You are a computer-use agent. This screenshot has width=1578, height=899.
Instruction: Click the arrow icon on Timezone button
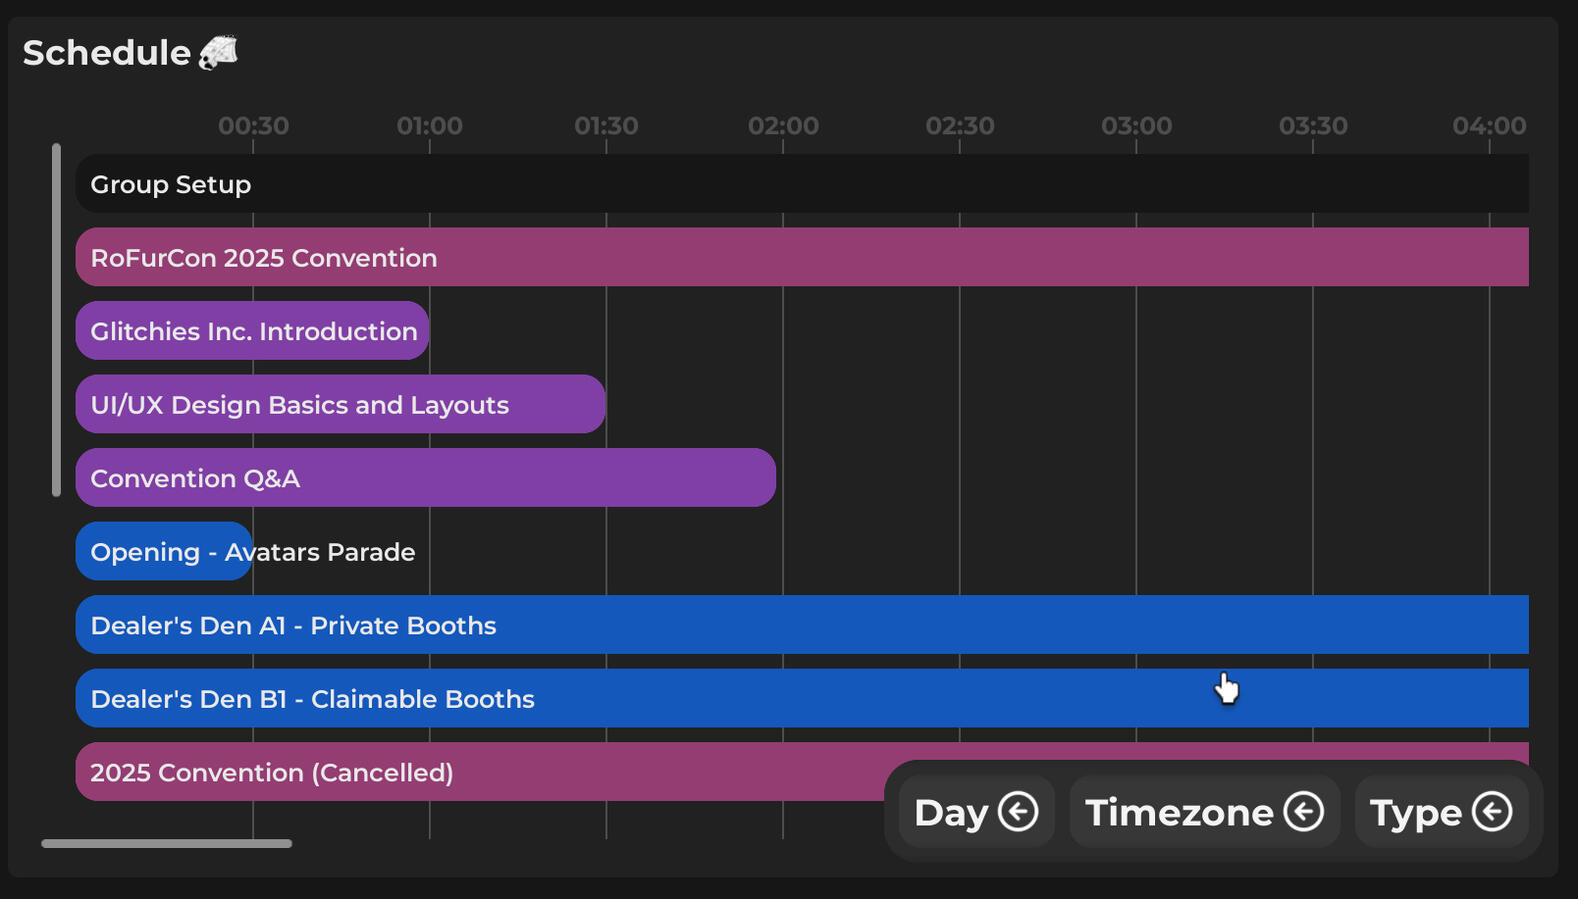click(1303, 812)
